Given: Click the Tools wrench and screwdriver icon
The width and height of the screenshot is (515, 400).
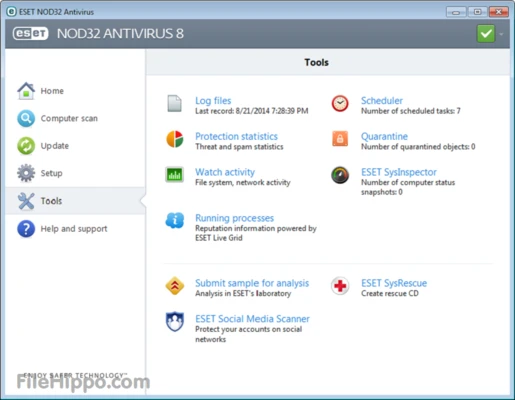Looking at the screenshot, I should pyautogui.click(x=26, y=201).
